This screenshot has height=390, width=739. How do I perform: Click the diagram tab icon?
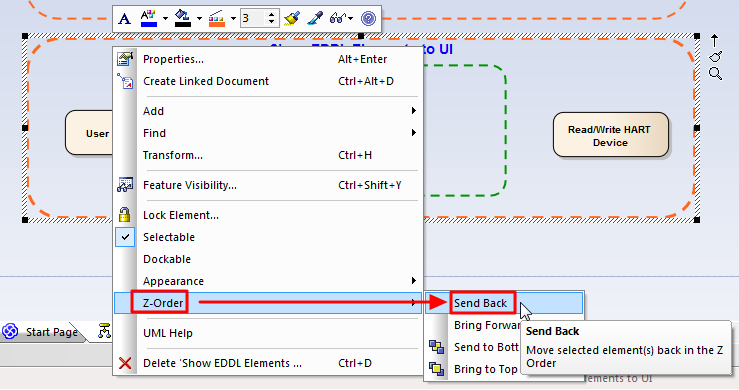coord(104,331)
